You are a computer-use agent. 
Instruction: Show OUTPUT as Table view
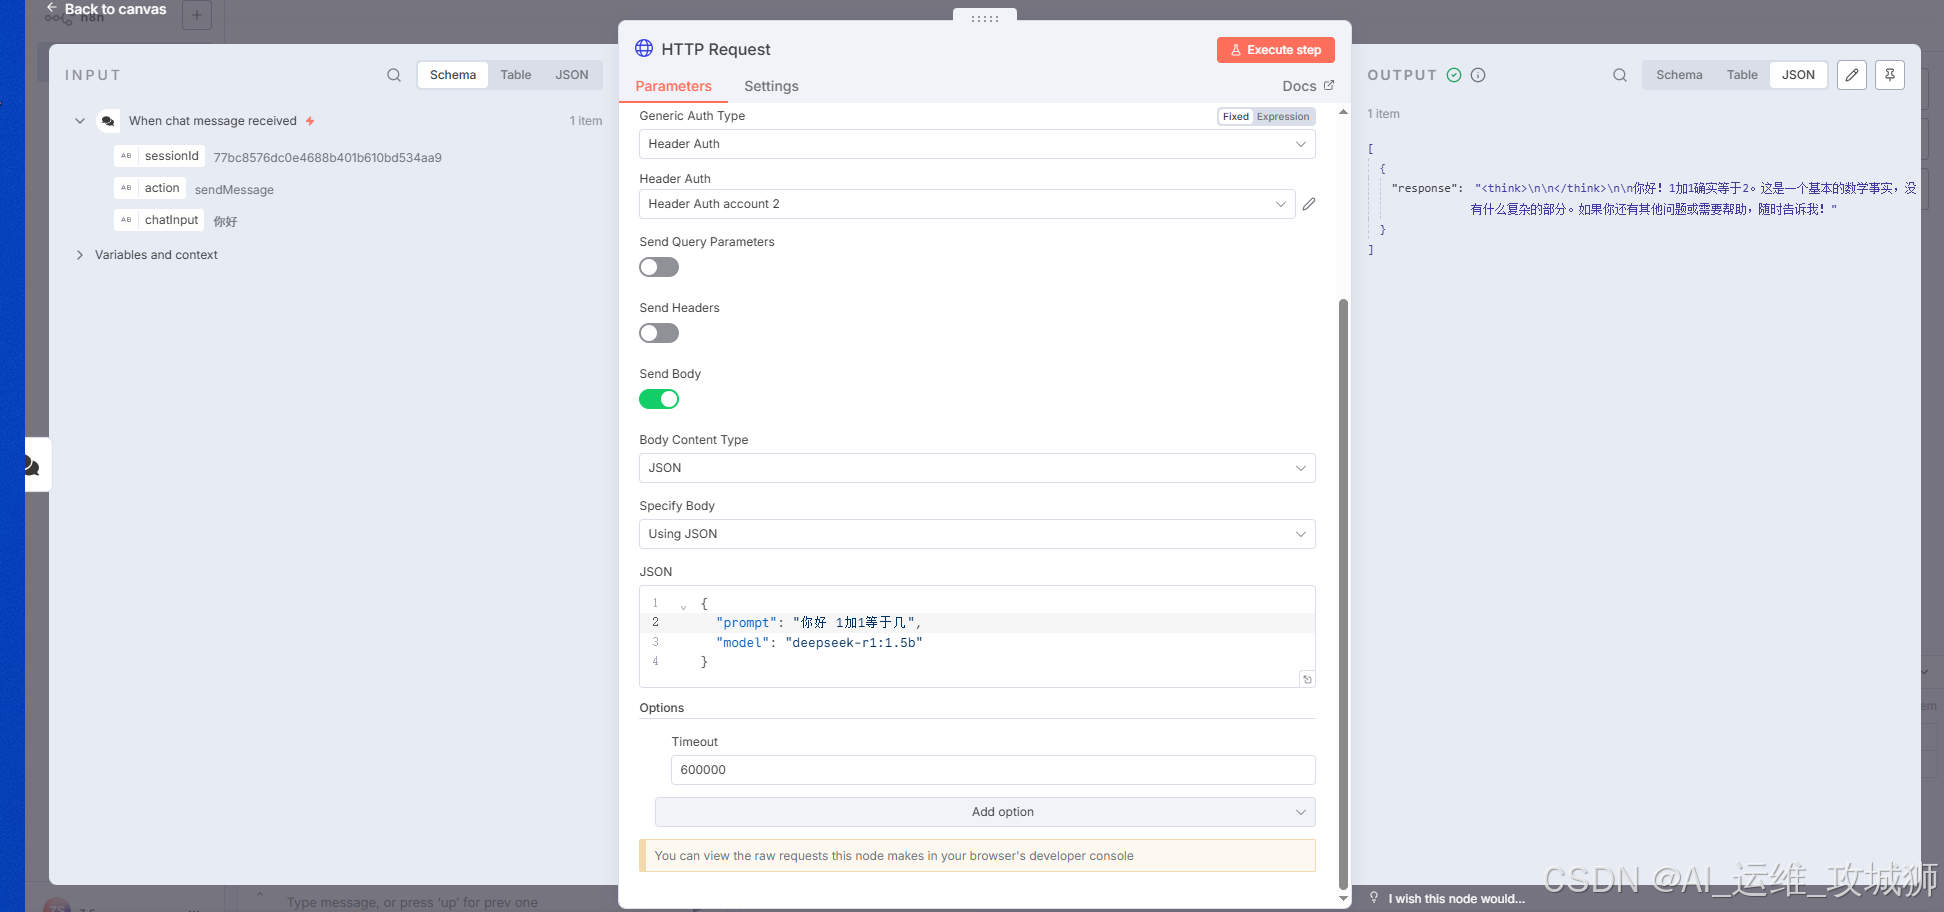pos(1742,75)
